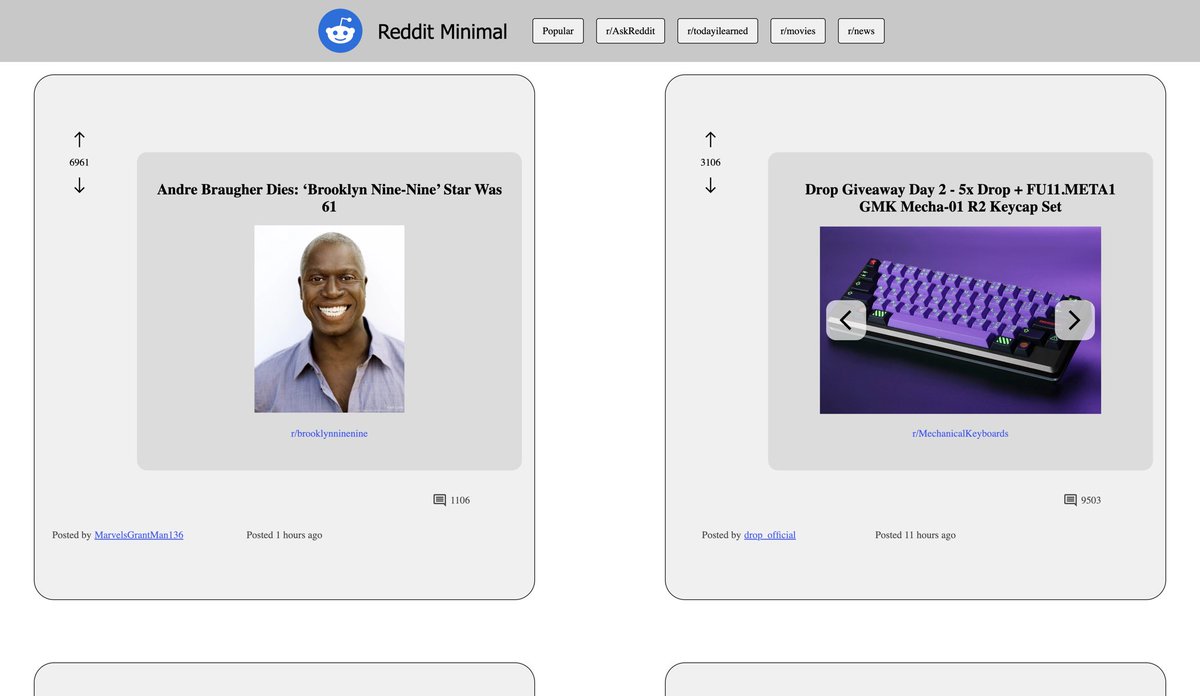Visit MarvelsGrantMan136 user profile
Screen dimensions: 1200x696
pyautogui.click(x=139, y=535)
